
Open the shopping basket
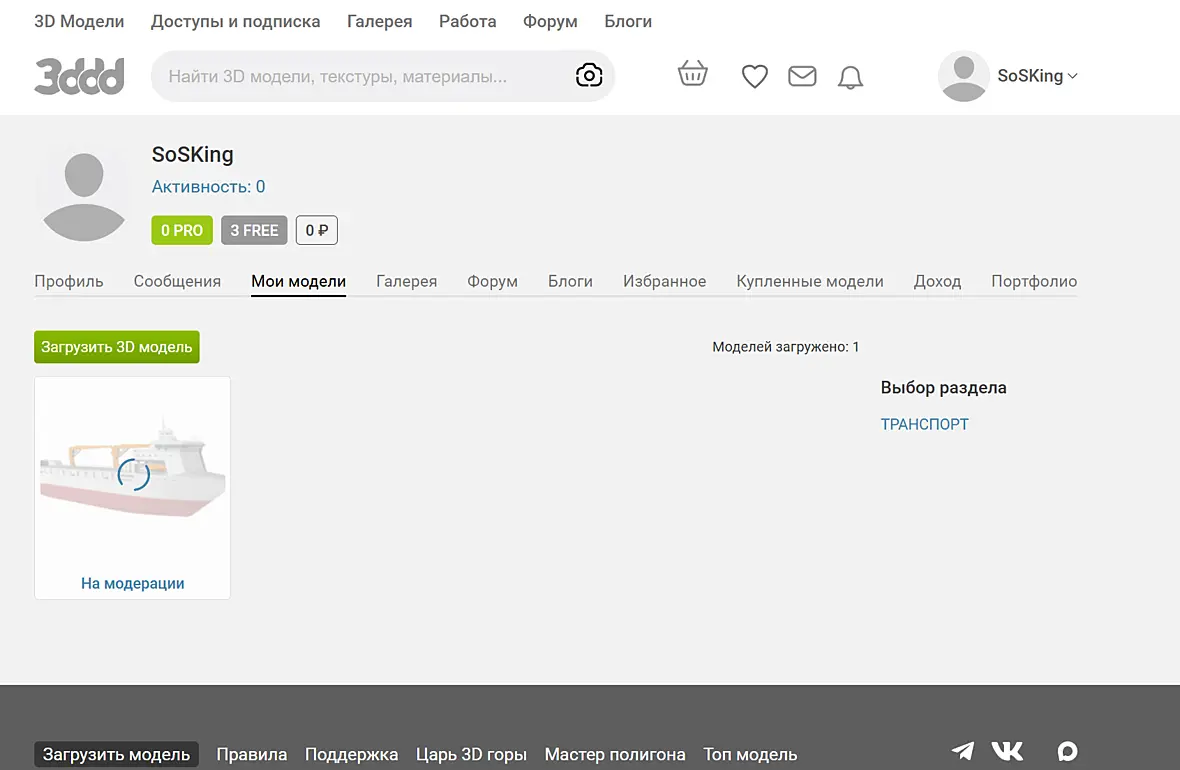[x=692, y=74]
